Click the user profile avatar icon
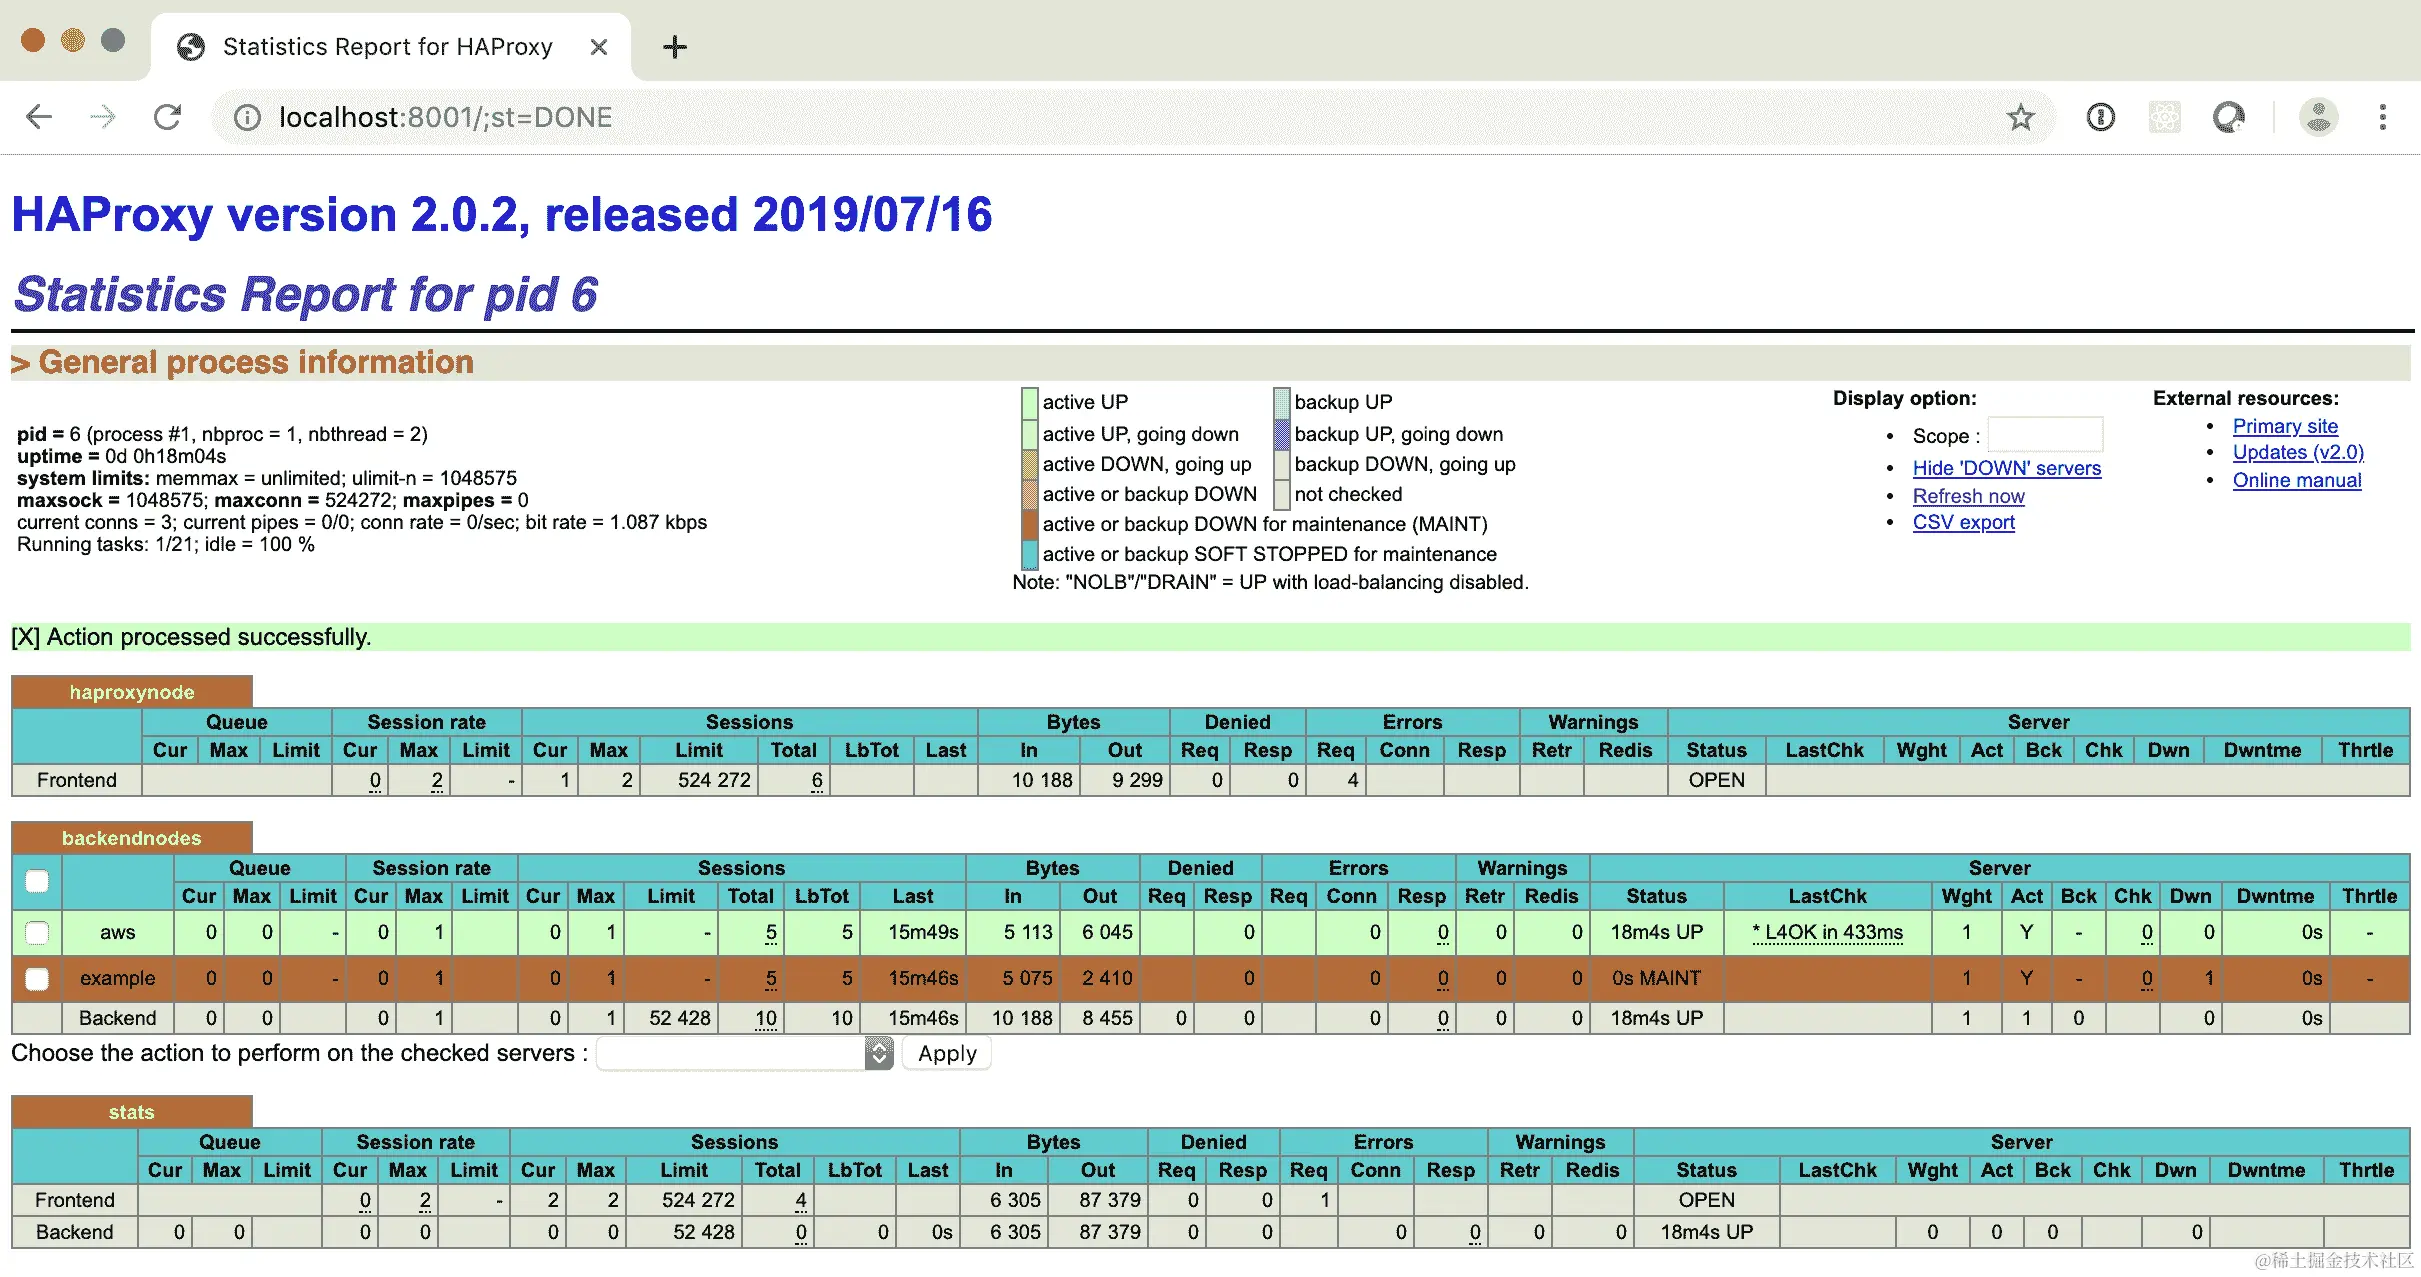Viewport: 2421px width, 1277px height. click(x=2318, y=117)
